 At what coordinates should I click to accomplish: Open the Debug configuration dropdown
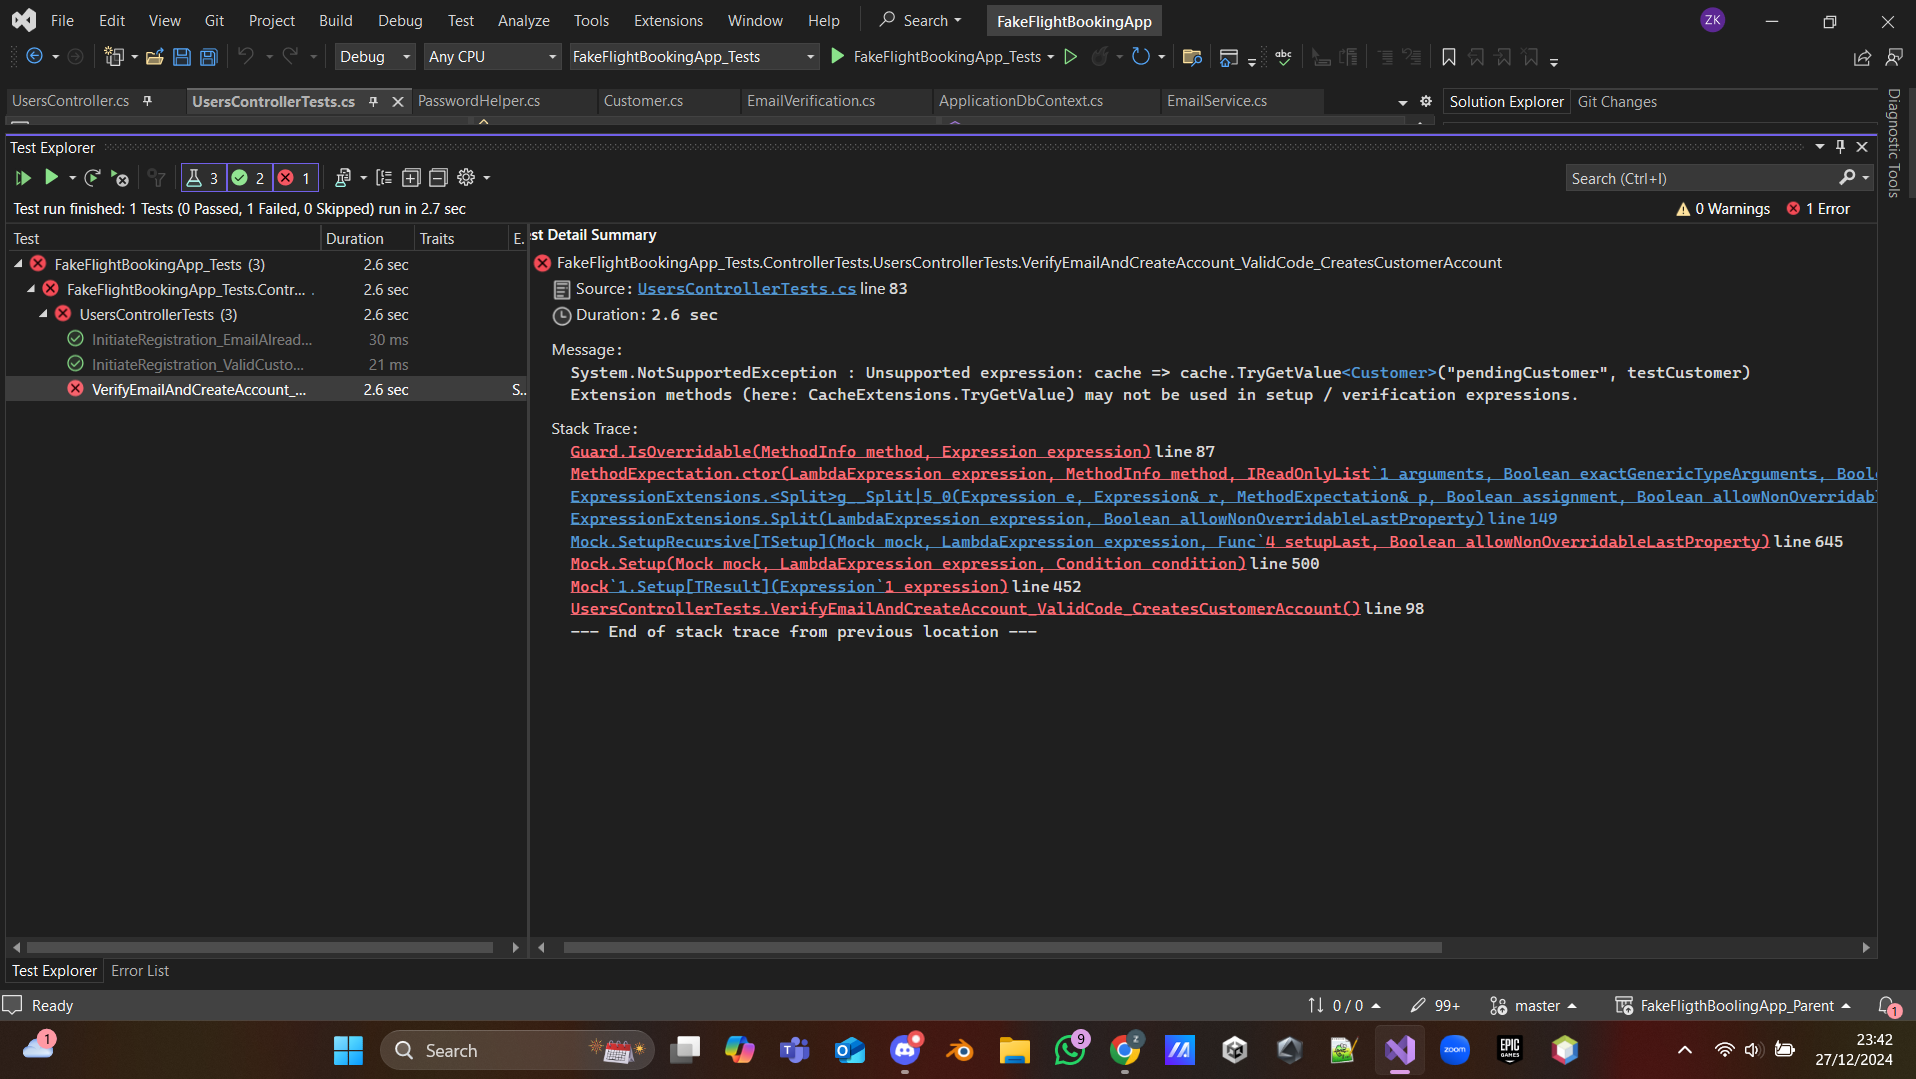(375, 57)
